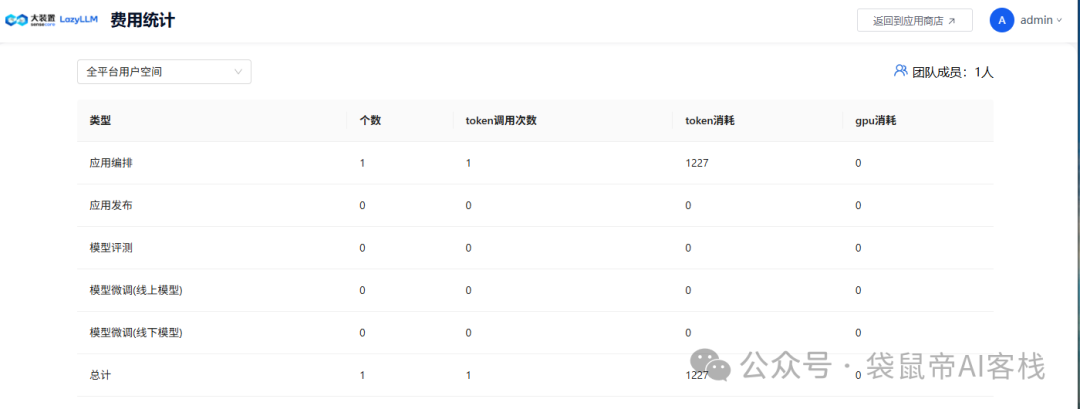The height and width of the screenshot is (409, 1080).
Task: Select the 模型微调(线下模型) row label
Action: tap(136, 333)
